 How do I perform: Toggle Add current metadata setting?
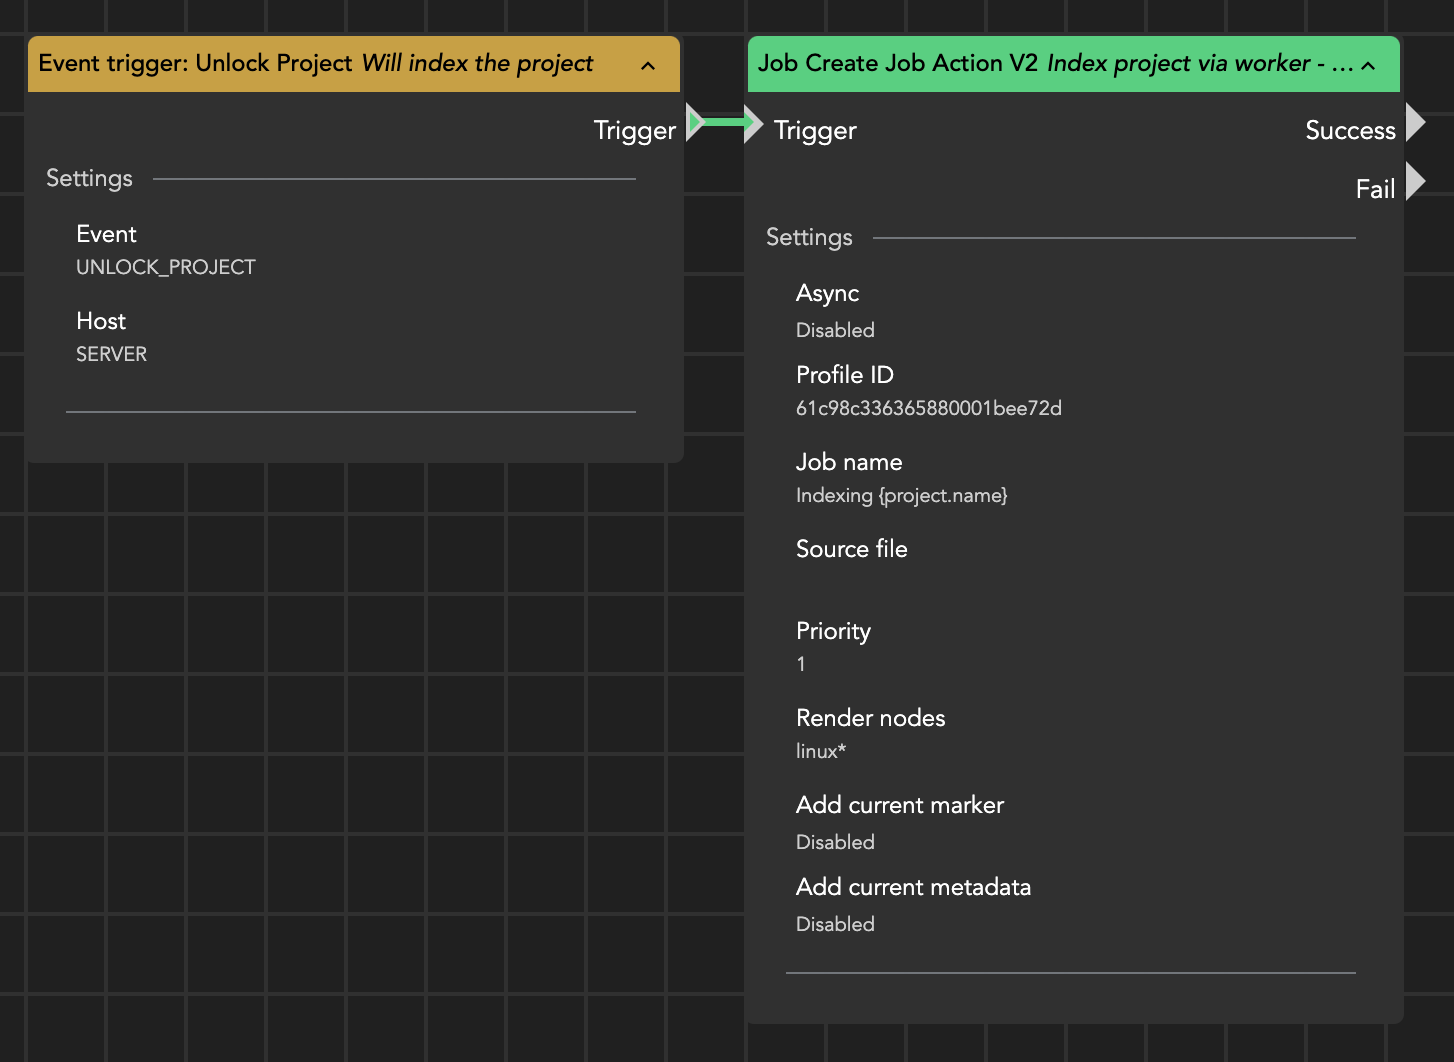[835, 924]
